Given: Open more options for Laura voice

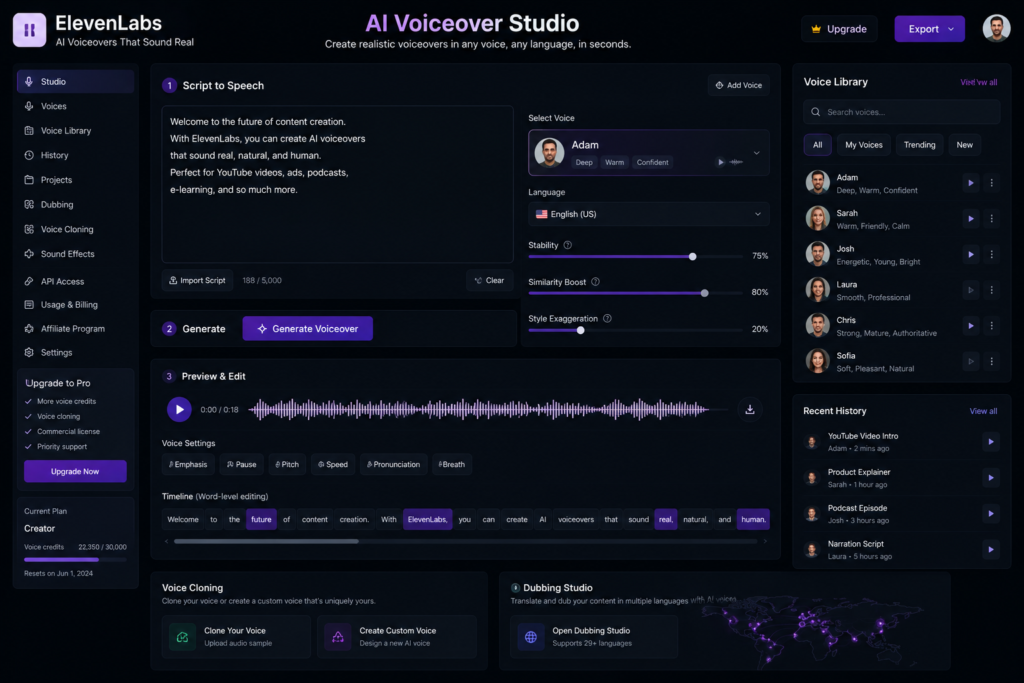Looking at the screenshot, I should 991,290.
